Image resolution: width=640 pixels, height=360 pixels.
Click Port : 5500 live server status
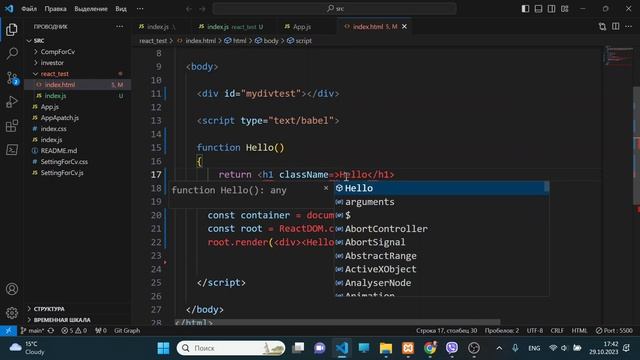(614, 331)
